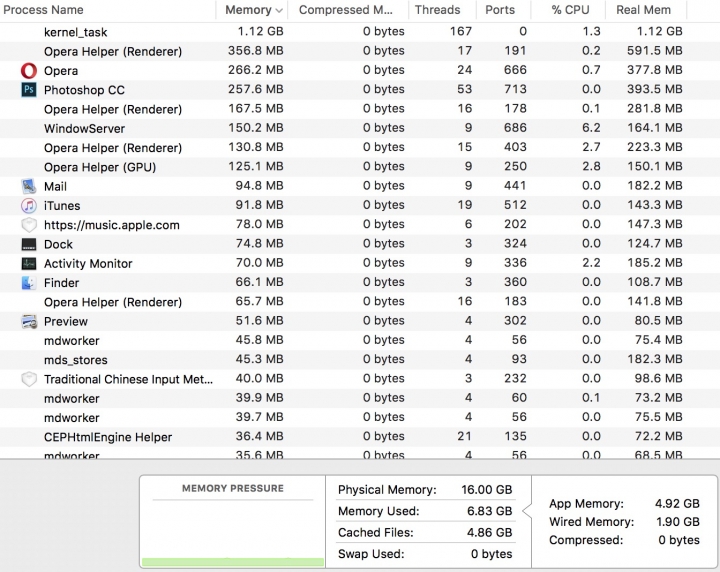
Task: Select the Mail process name
Action: coord(55,186)
